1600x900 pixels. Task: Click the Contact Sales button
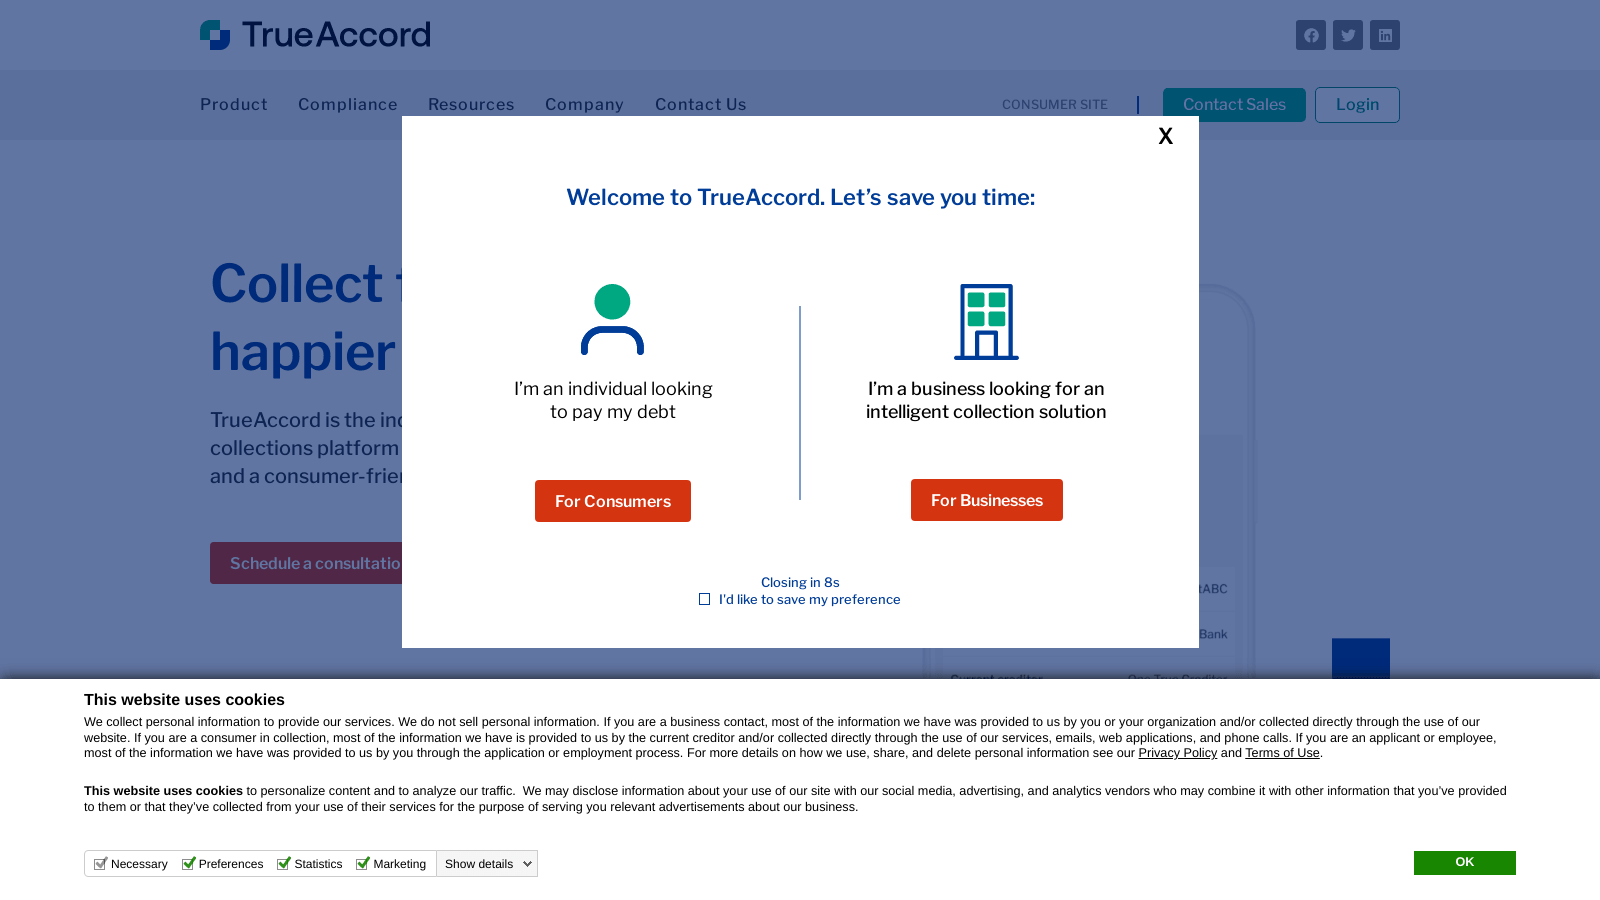coord(1234,105)
